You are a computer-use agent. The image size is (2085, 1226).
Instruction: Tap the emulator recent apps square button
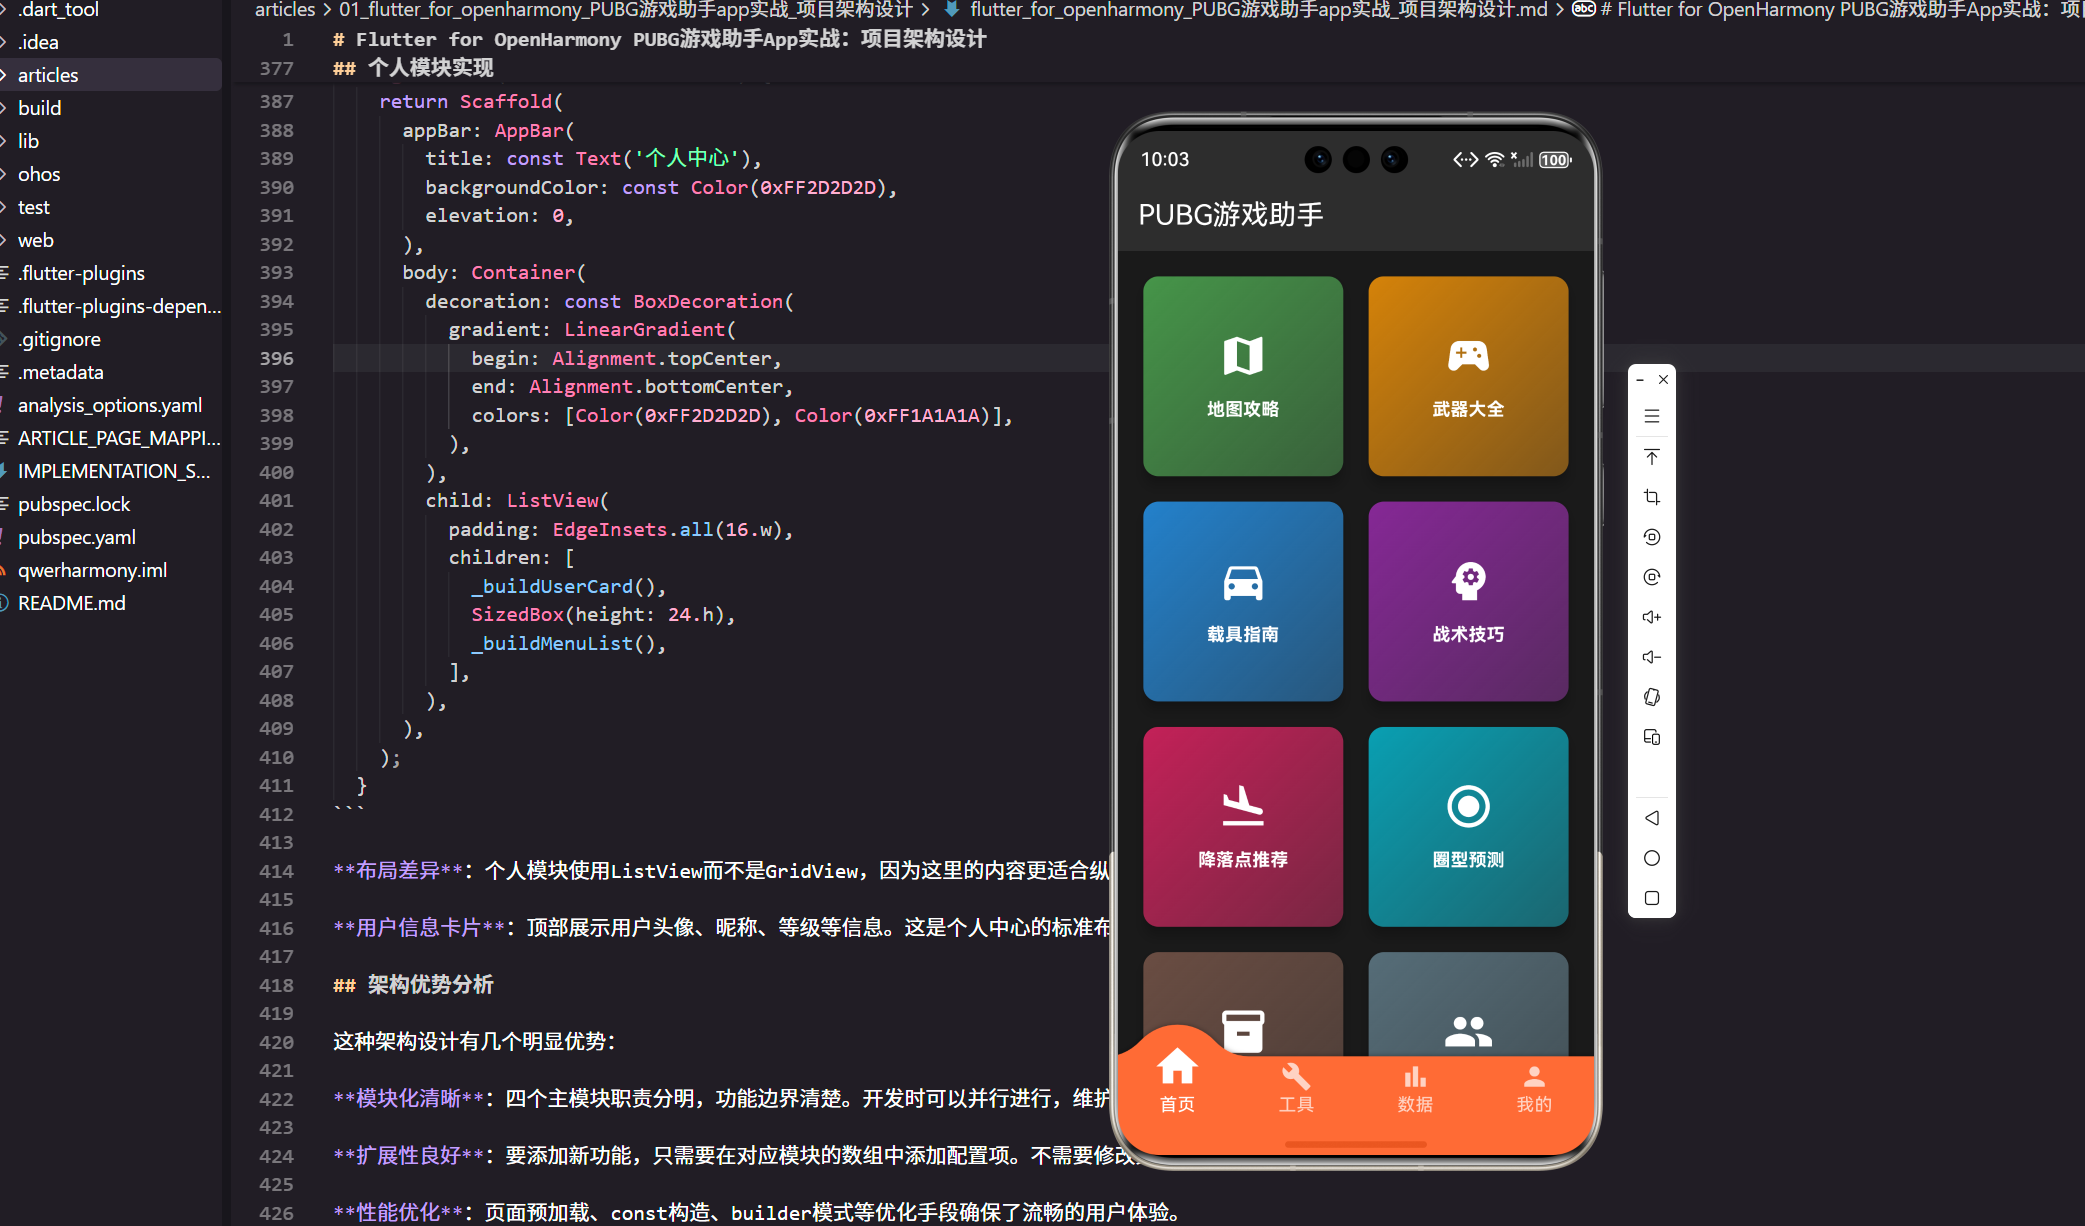point(1652,898)
